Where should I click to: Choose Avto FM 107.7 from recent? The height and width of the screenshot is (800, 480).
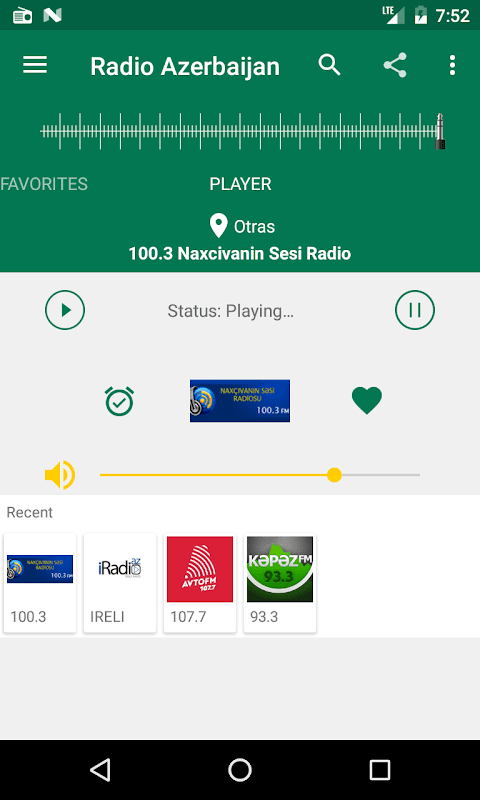[x=200, y=583]
